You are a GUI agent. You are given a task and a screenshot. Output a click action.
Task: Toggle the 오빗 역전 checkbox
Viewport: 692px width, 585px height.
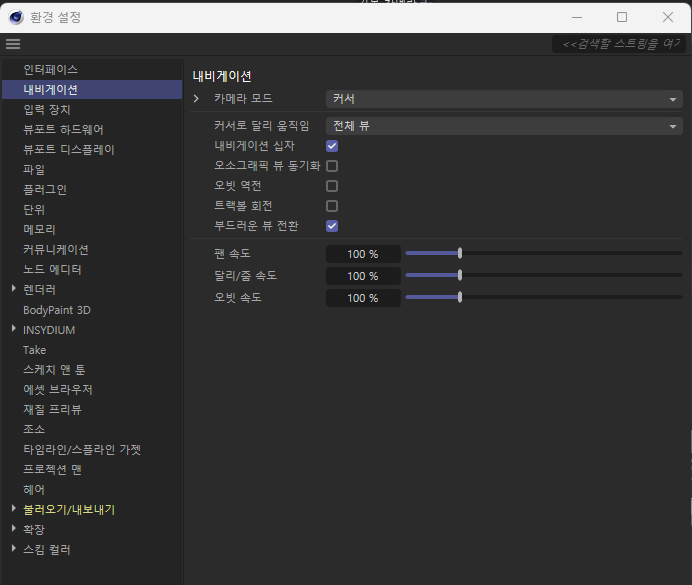(332, 186)
